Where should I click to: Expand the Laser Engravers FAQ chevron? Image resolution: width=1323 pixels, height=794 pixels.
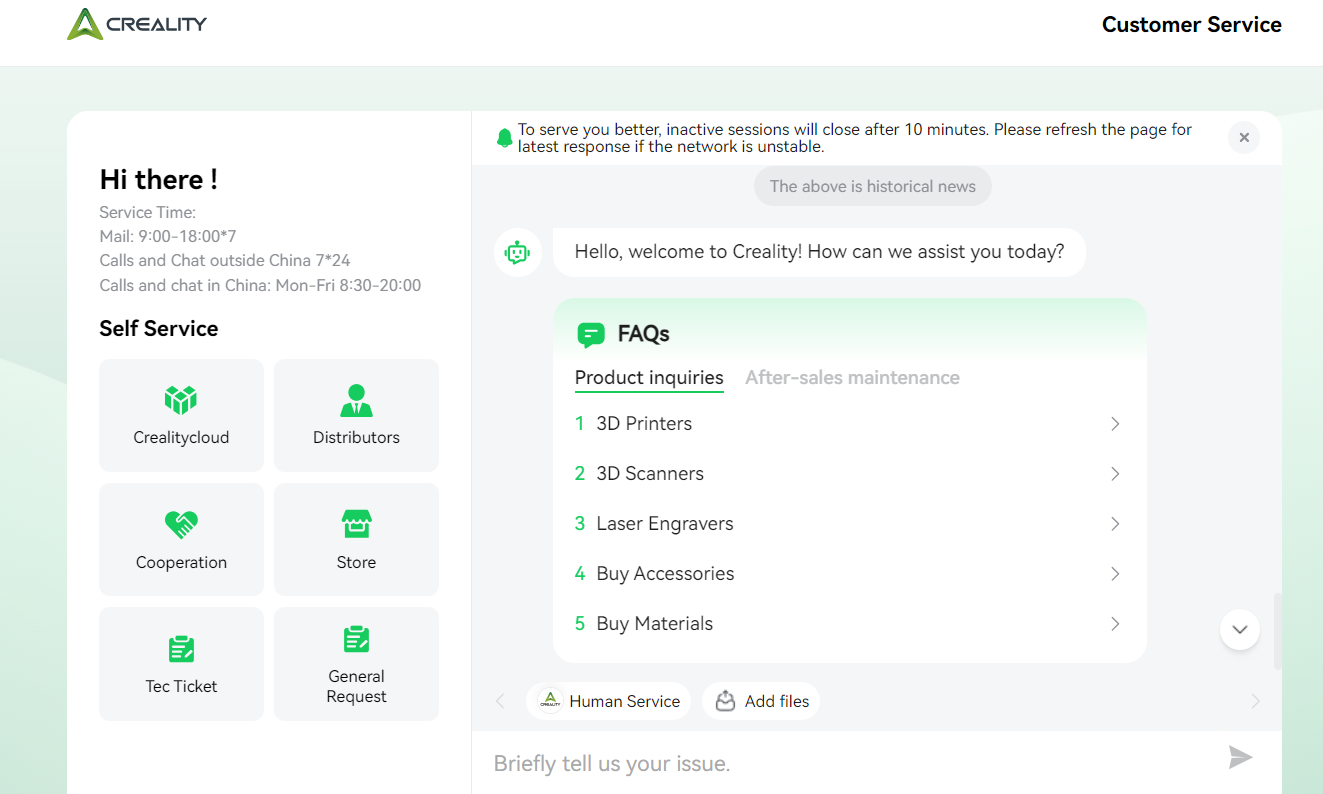point(1115,524)
